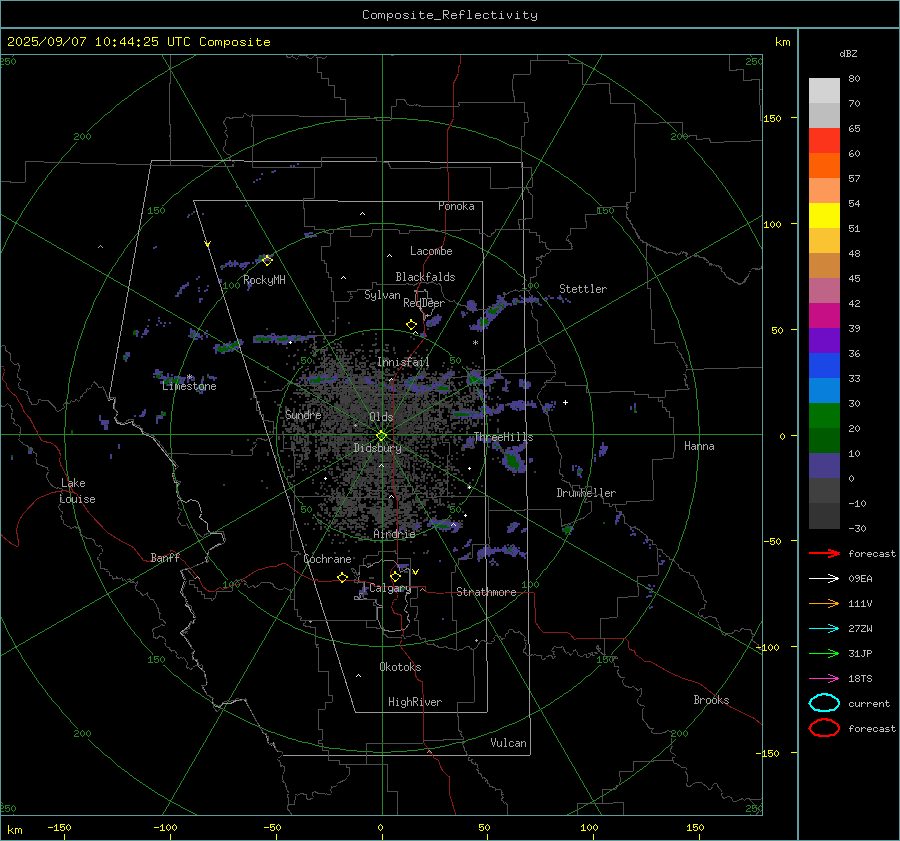Viewport: 900px width, 841px height.
Task: Click the Strathmore city label
Action: (x=486, y=592)
